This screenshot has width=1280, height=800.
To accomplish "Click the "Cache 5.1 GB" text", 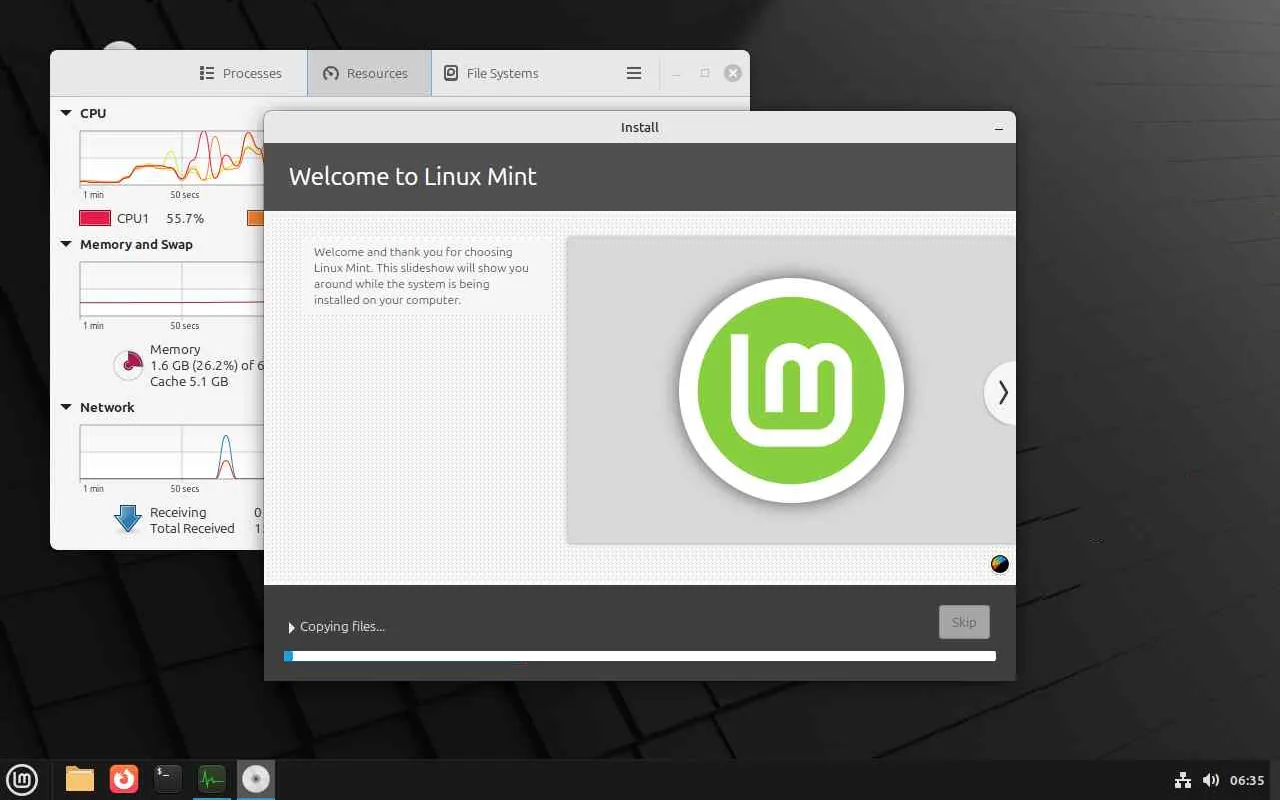I will [189, 382].
